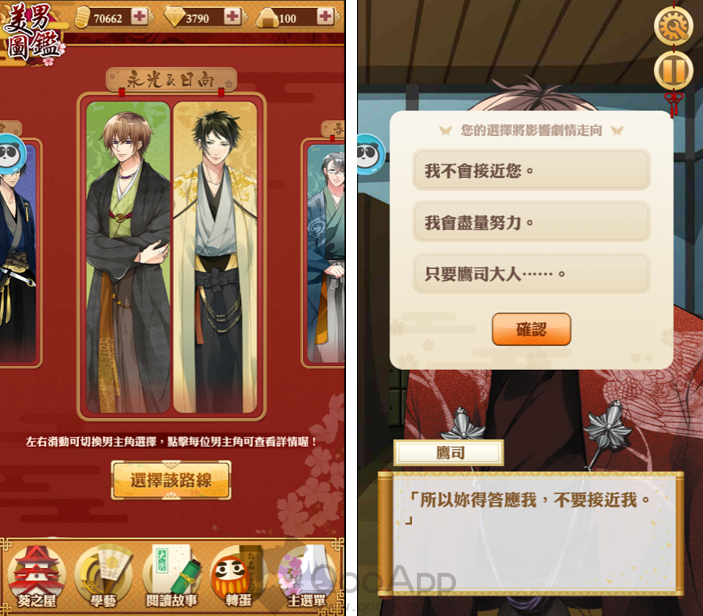Tap the panda bubble on the dialogue screen

[x=370, y=155]
